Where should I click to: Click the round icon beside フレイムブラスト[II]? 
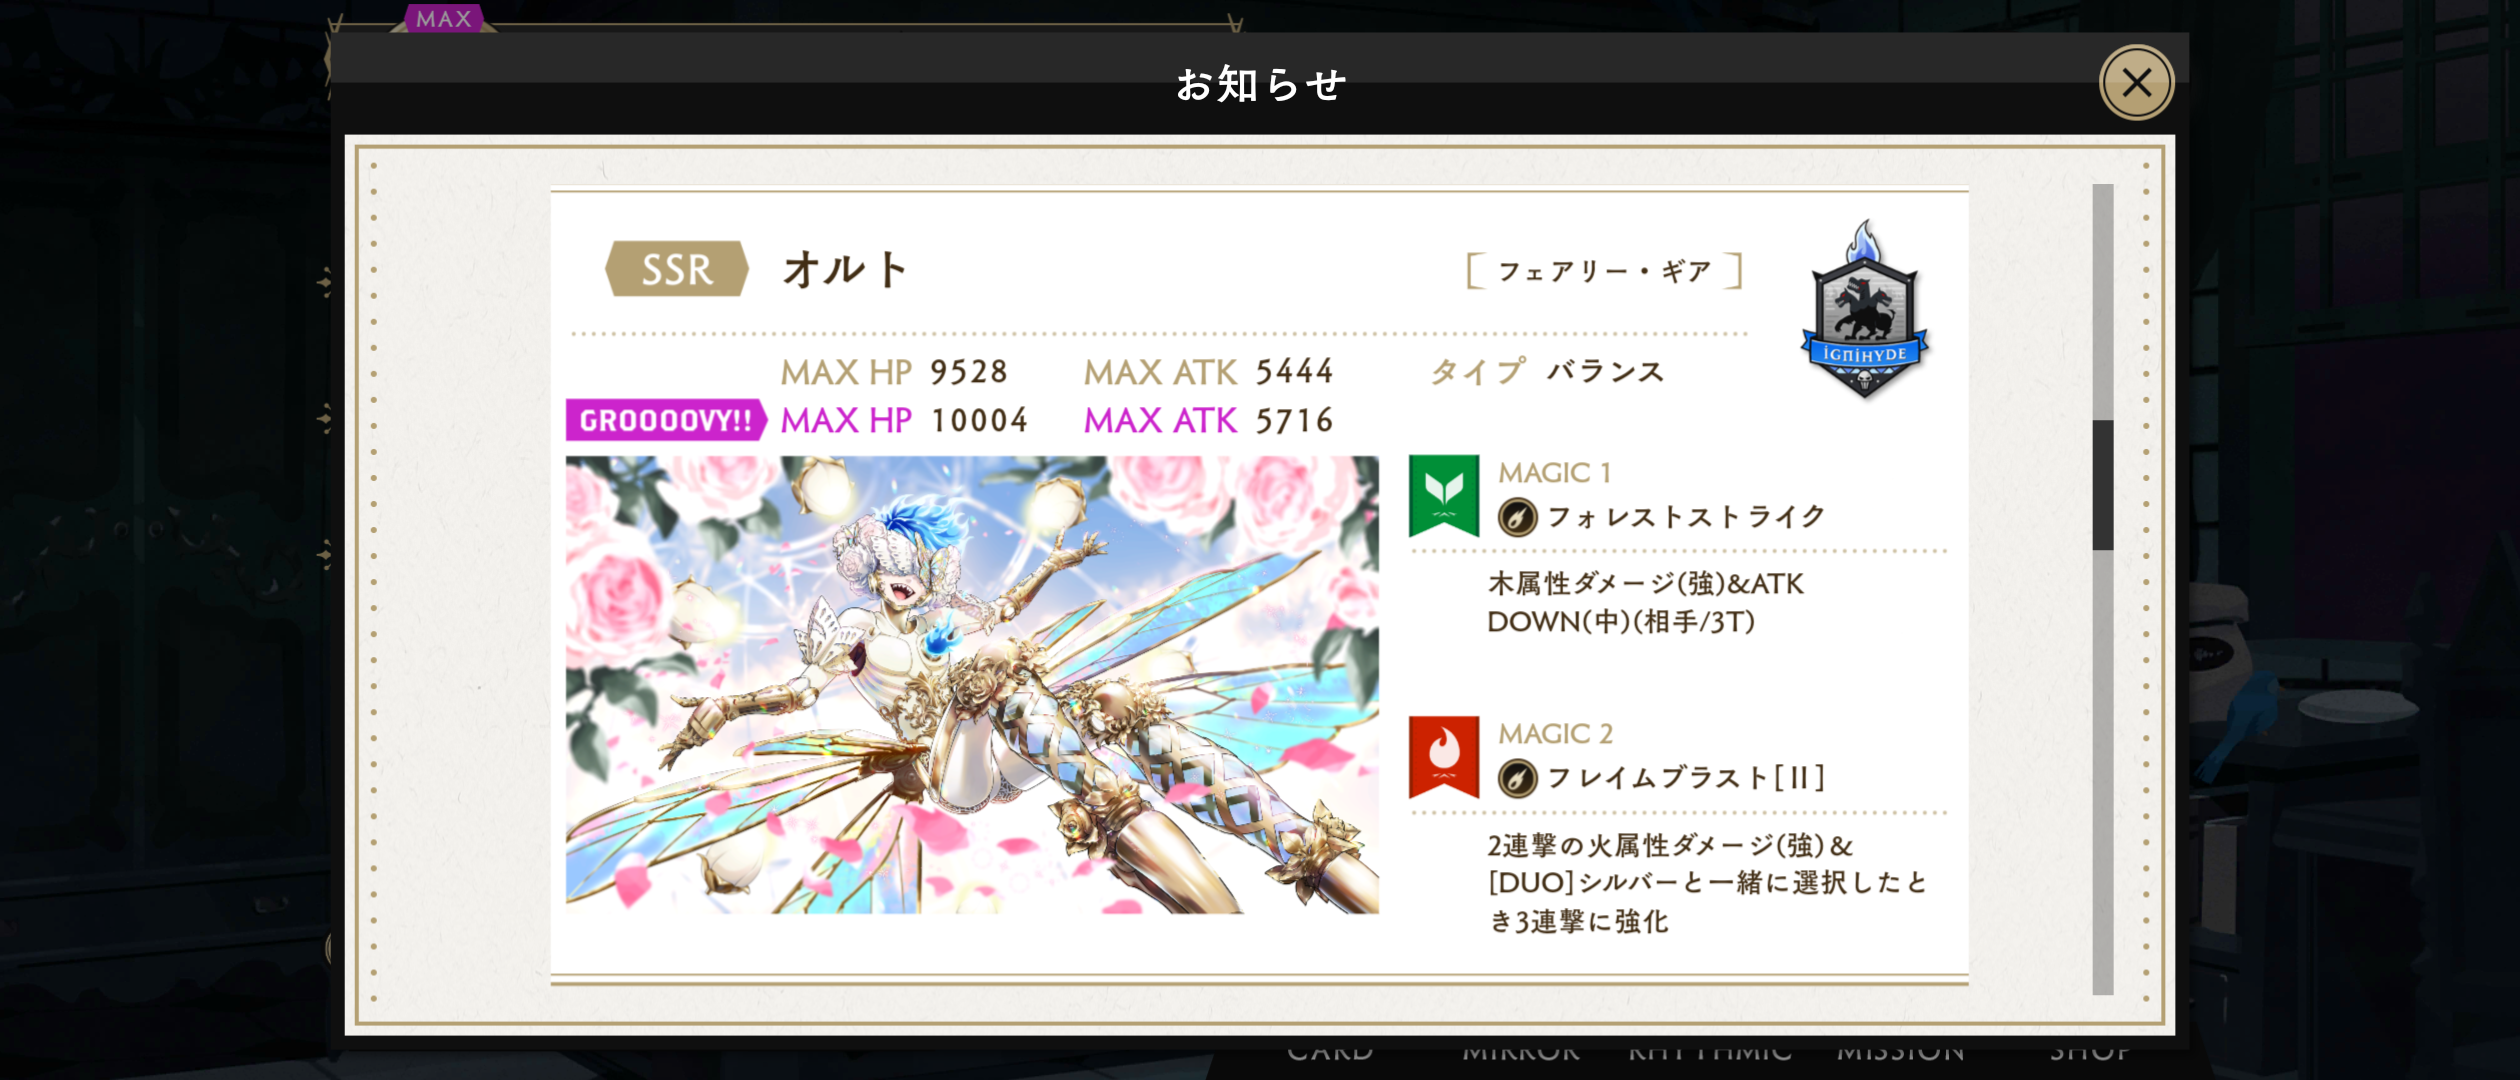1517,778
